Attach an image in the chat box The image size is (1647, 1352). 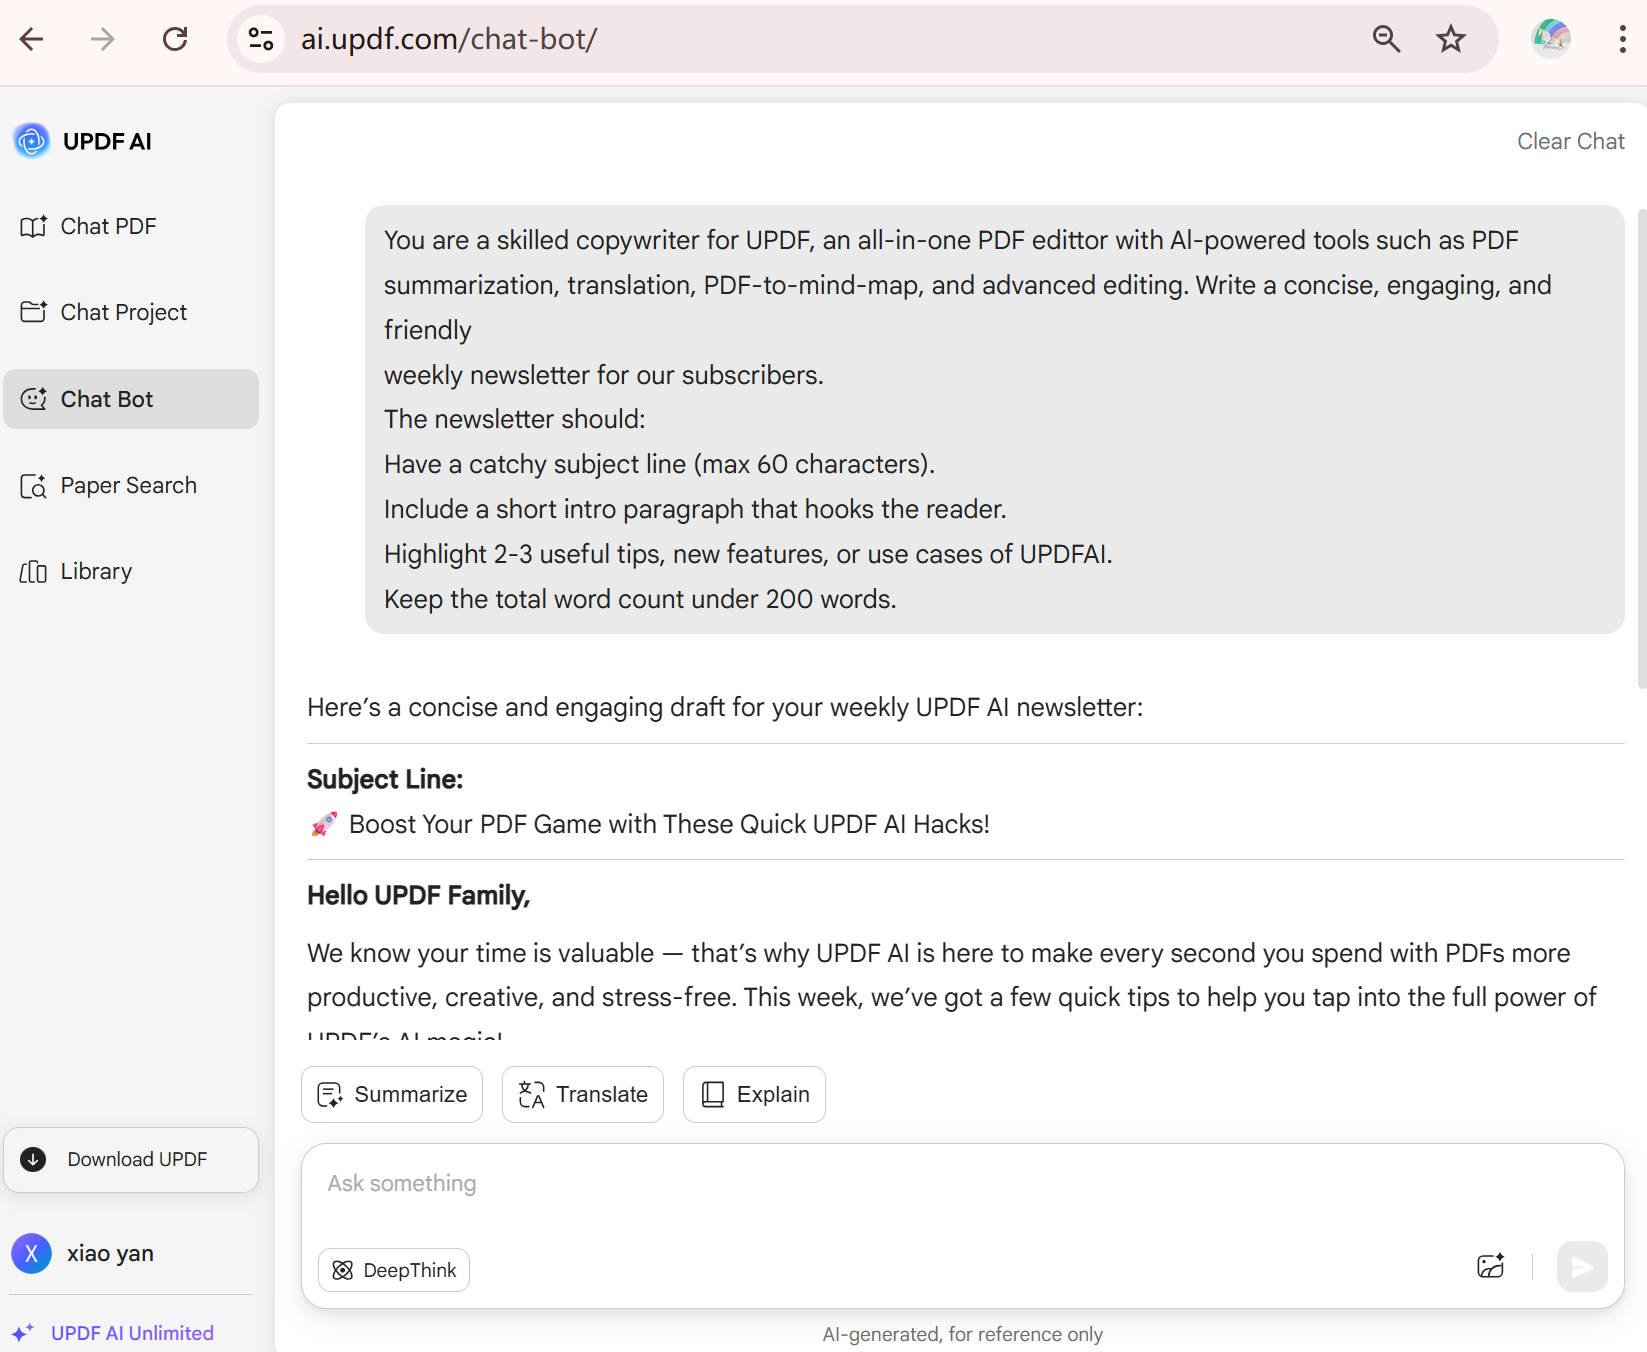(x=1491, y=1267)
